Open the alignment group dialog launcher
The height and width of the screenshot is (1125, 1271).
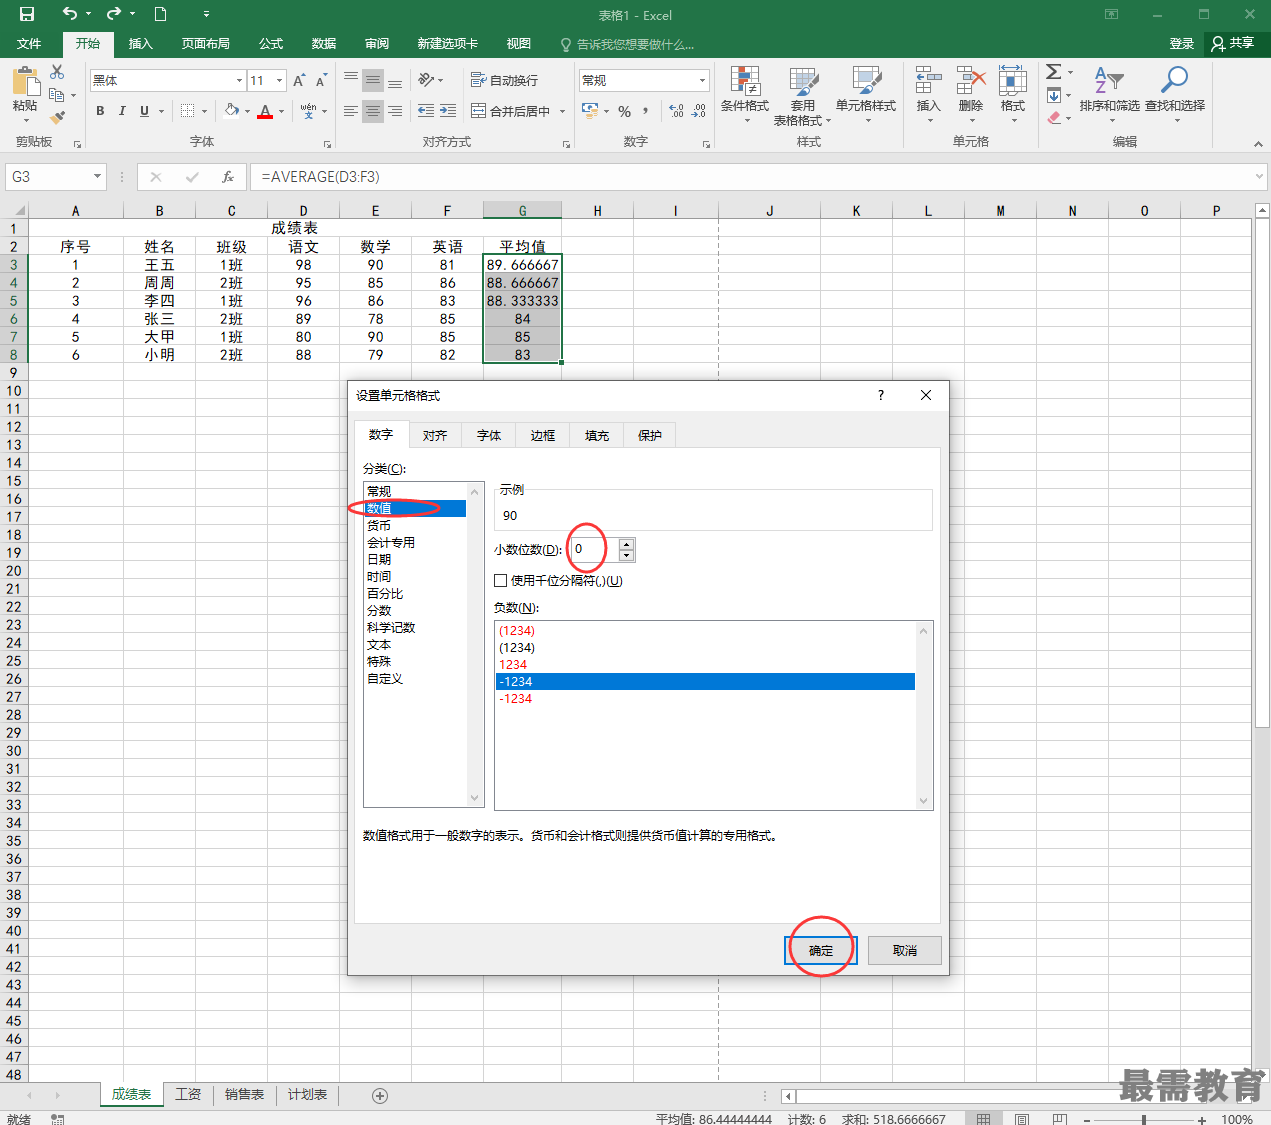[x=566, y=144]
